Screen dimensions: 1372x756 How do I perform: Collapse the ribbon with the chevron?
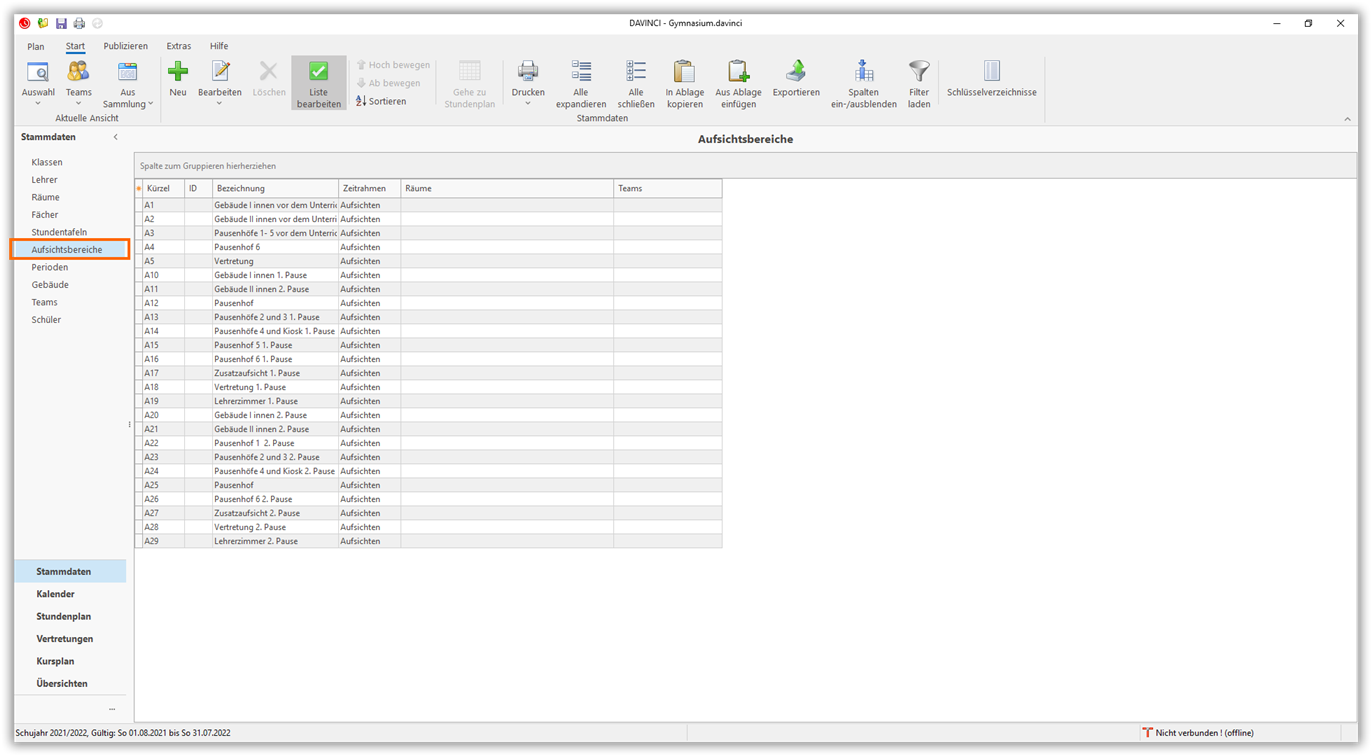[1347, 119]
